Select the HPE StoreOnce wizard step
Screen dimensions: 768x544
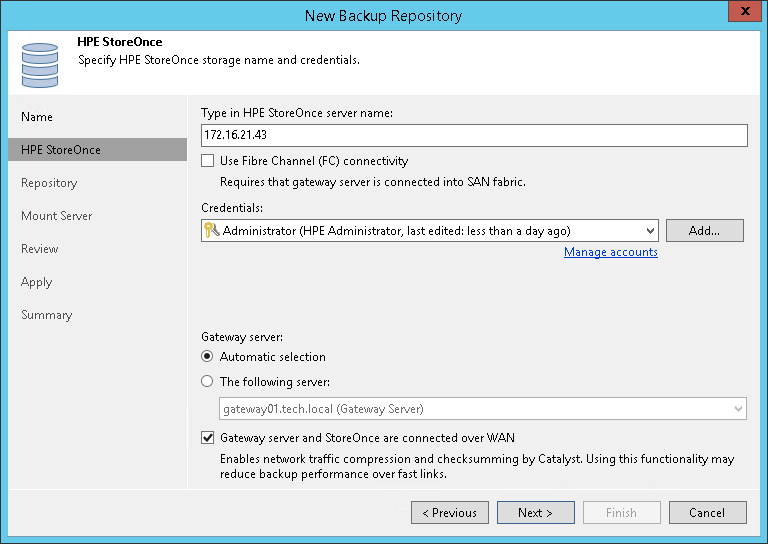61,150
